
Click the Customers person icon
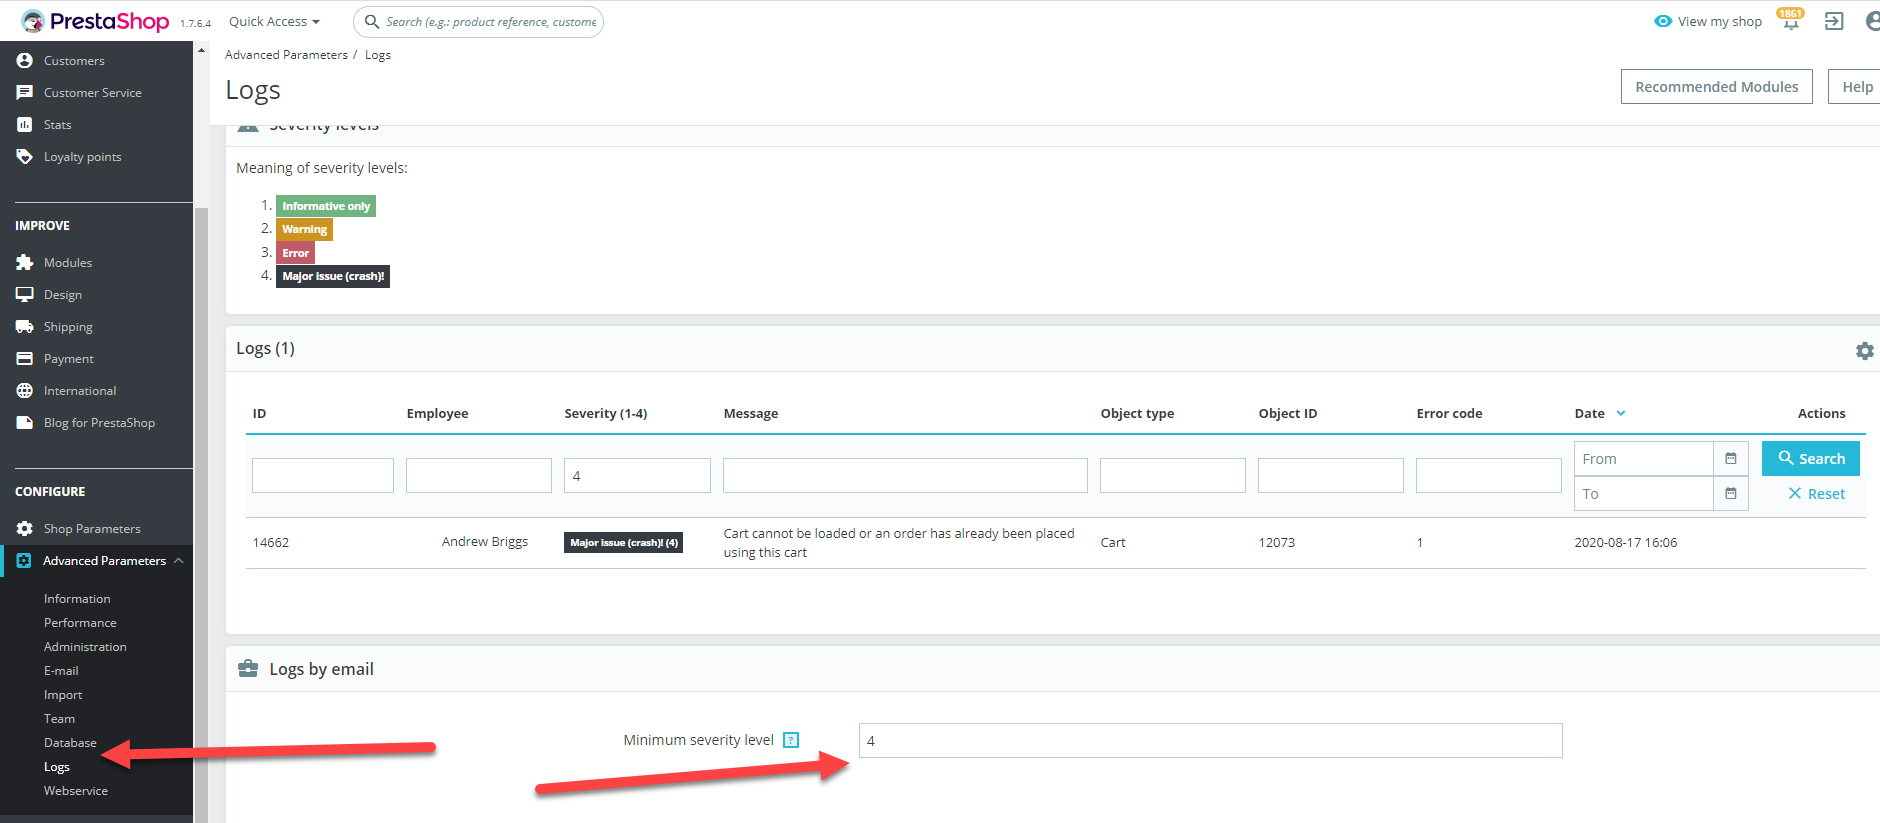pos(25,61)
